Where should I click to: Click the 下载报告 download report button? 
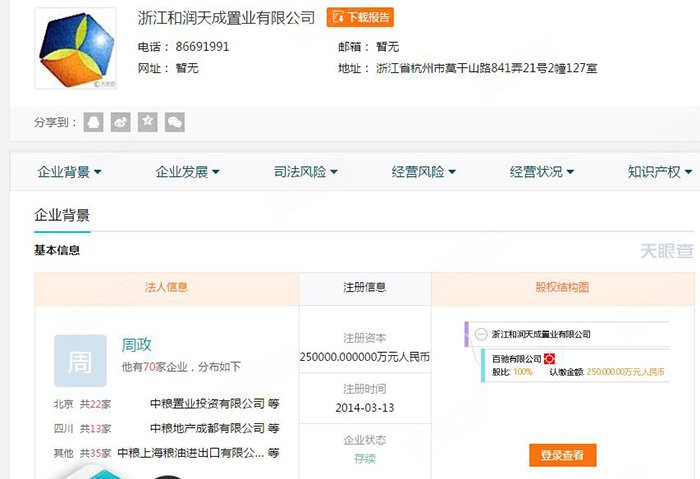[x=360, y=17]
